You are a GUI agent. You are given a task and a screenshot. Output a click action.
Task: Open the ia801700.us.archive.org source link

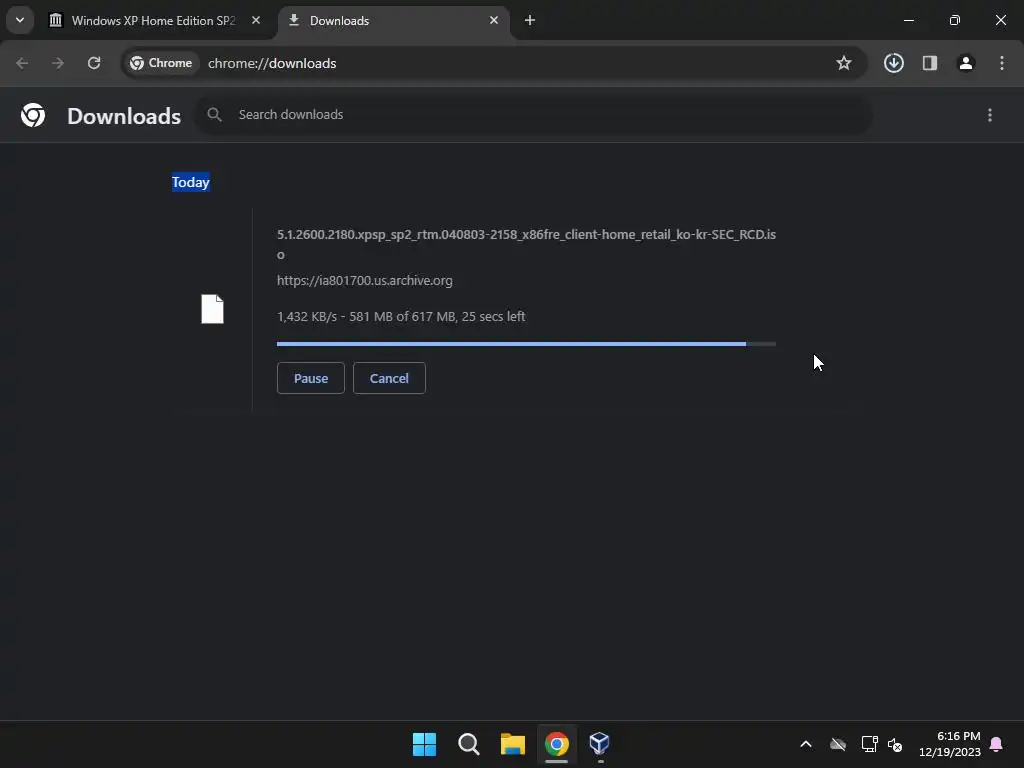[x=364, y=281]
